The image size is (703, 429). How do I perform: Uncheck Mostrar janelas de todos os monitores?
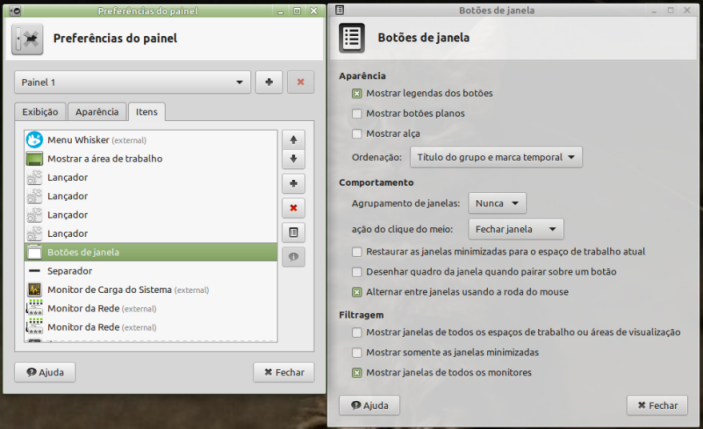(x=357, y=373)
